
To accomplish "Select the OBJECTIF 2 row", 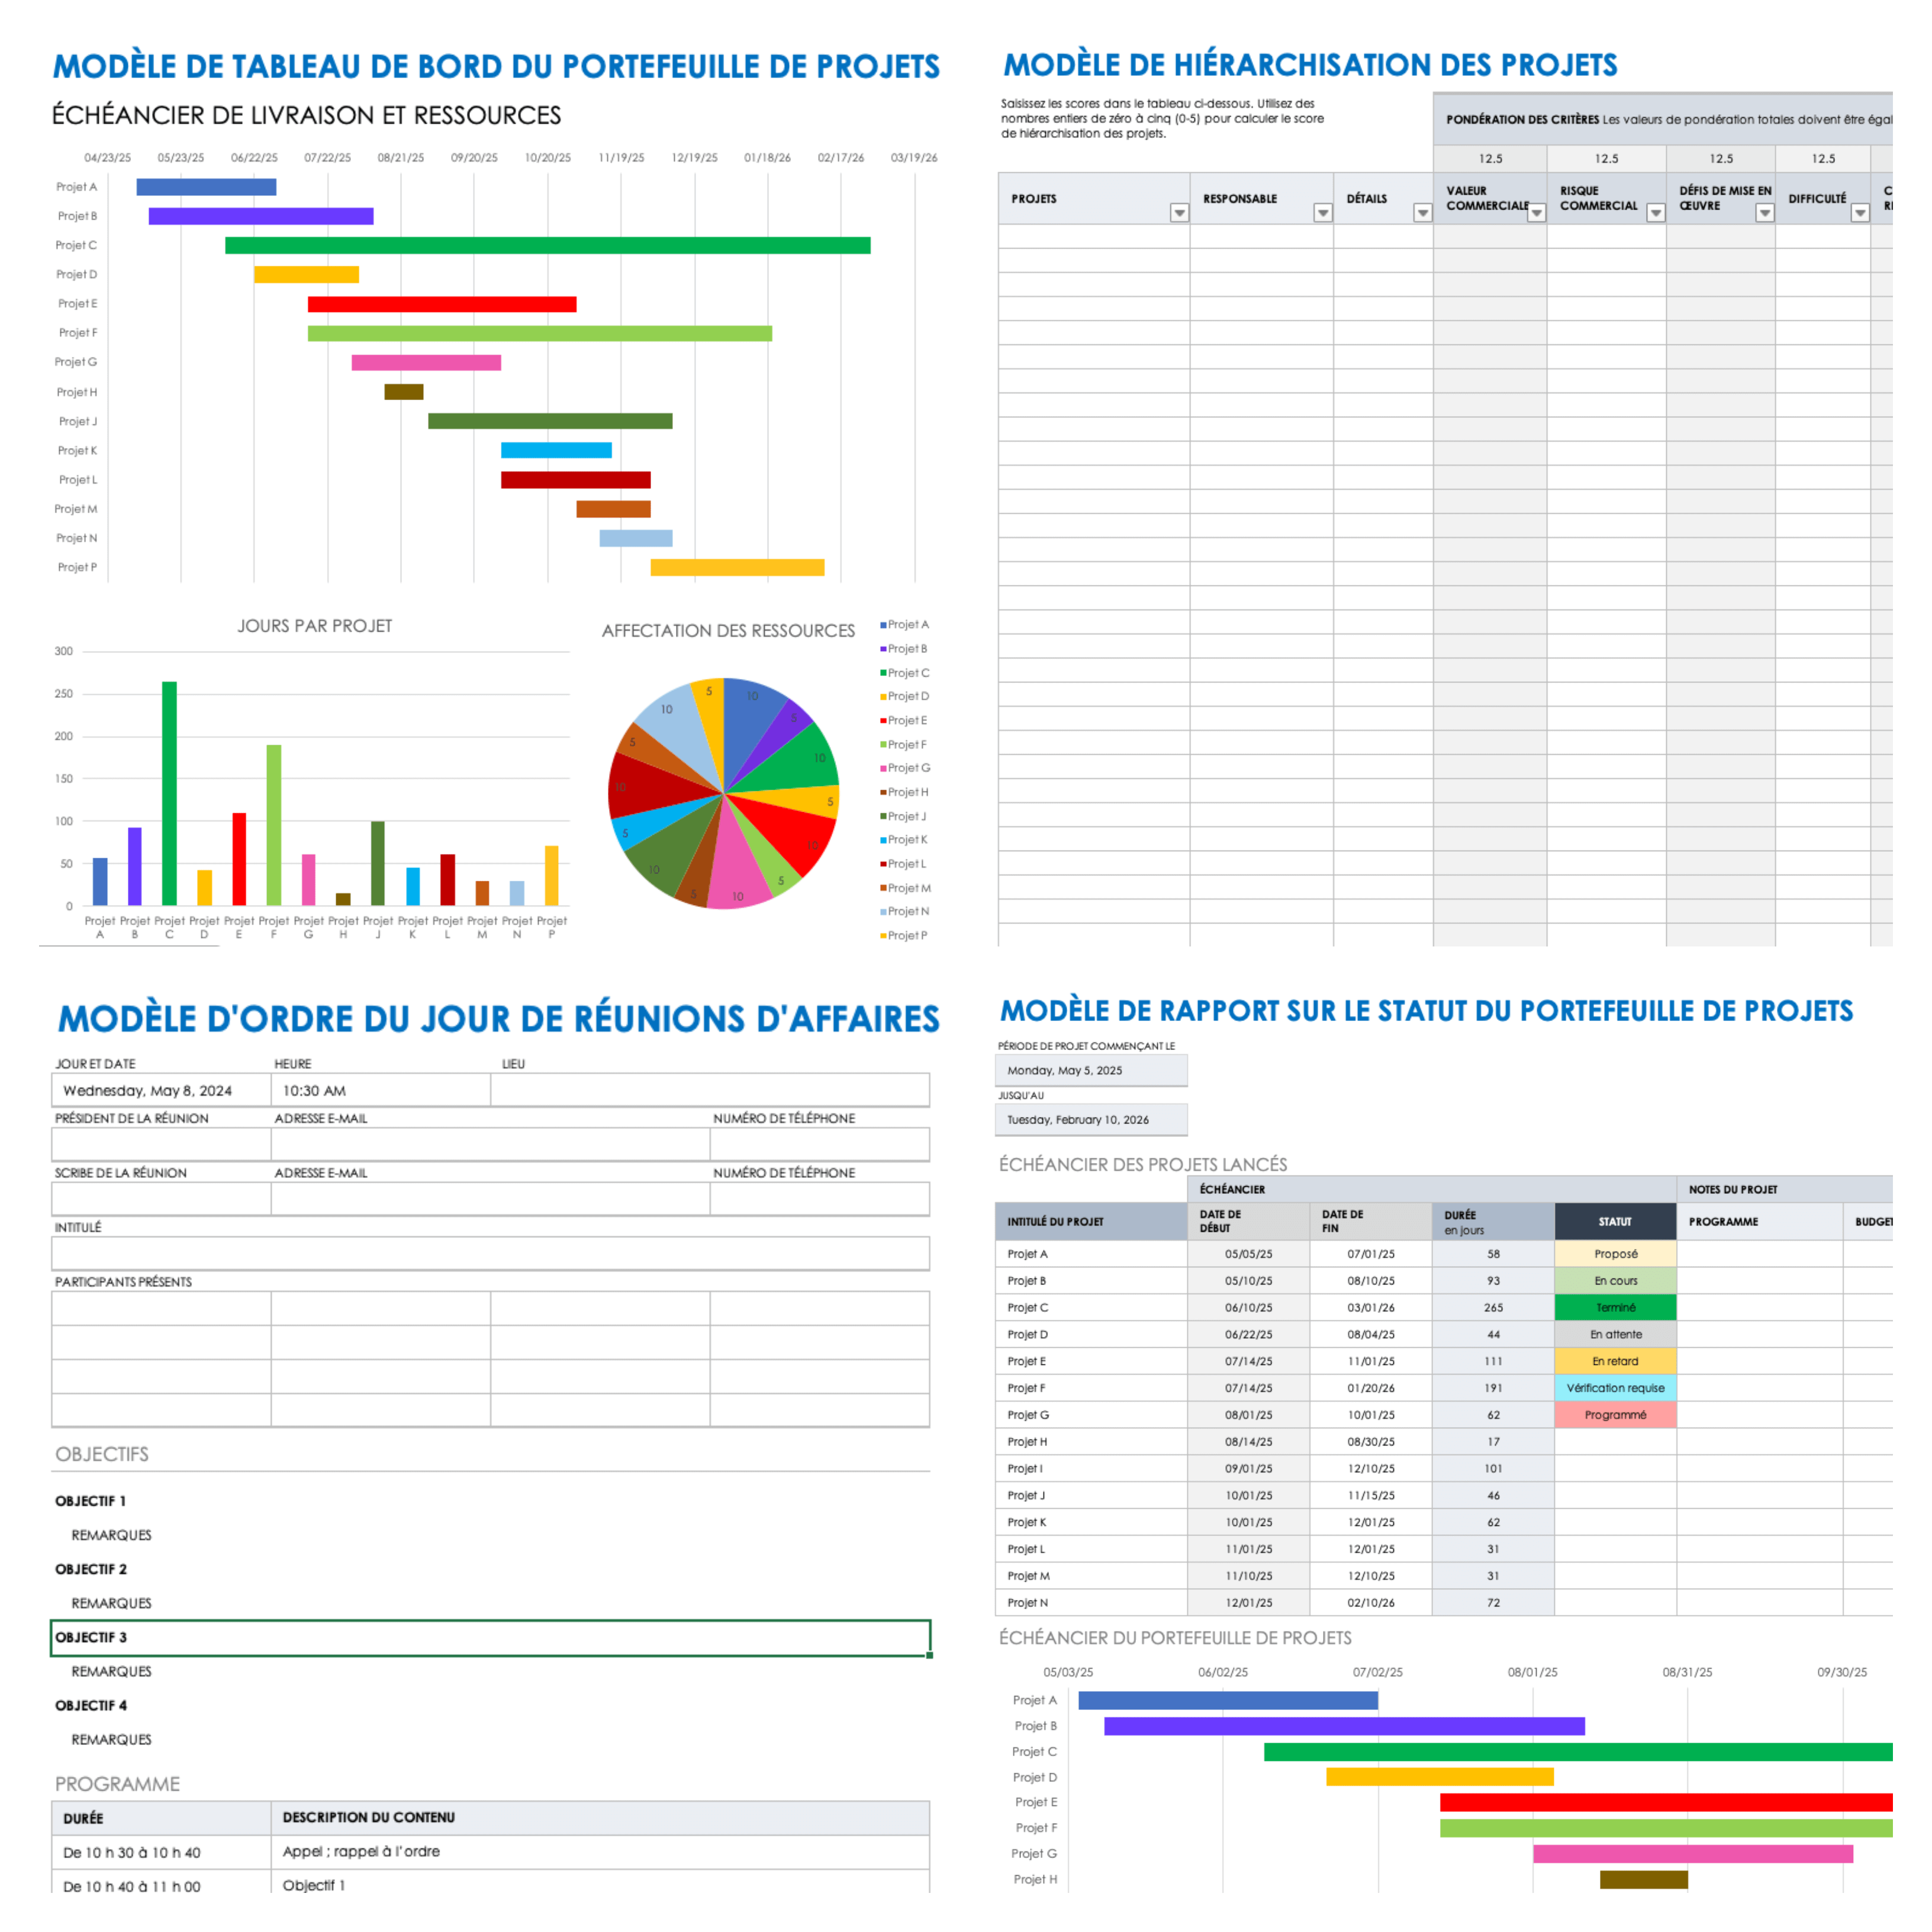I will [x=491, y=1569].
